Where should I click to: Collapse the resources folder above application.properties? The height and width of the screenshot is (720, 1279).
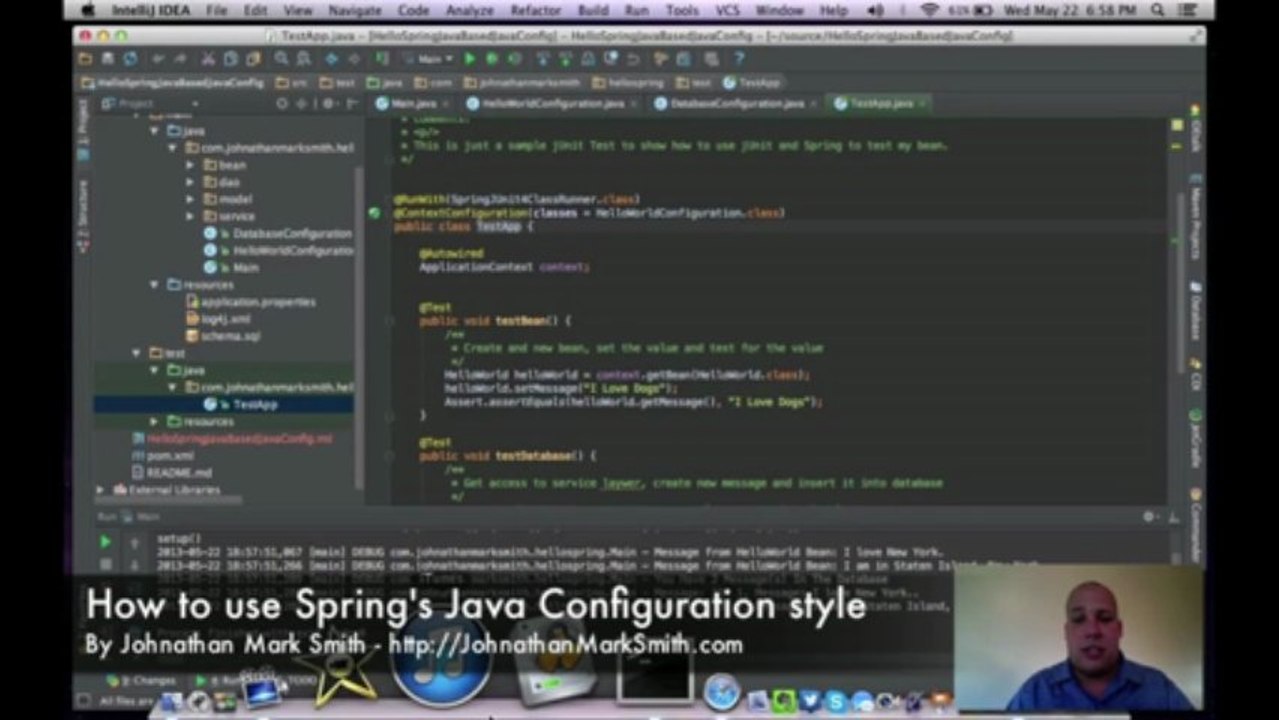pyautogui.click(x=154, y=285)
